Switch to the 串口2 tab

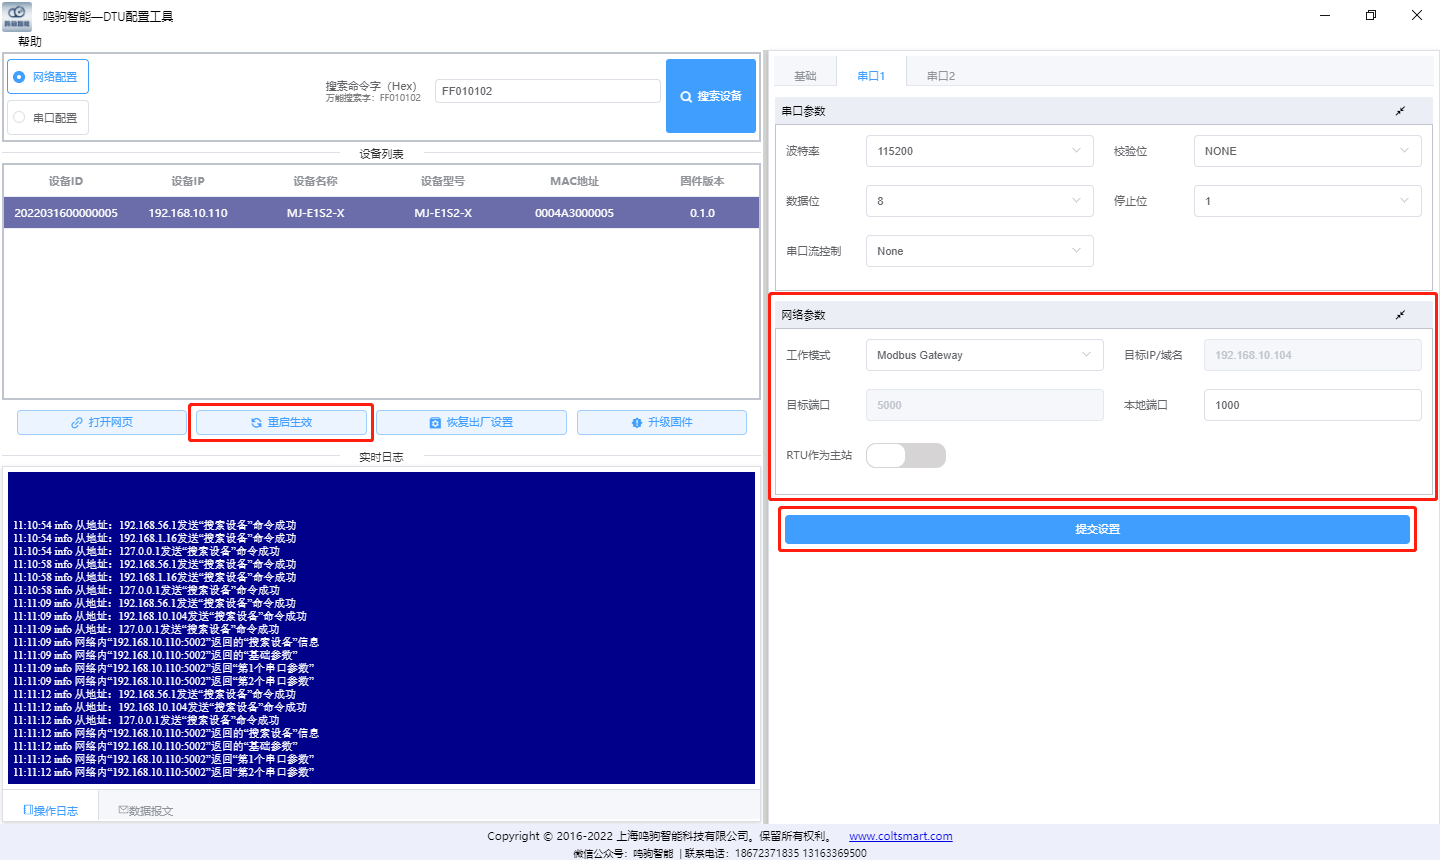click(941, 76)
